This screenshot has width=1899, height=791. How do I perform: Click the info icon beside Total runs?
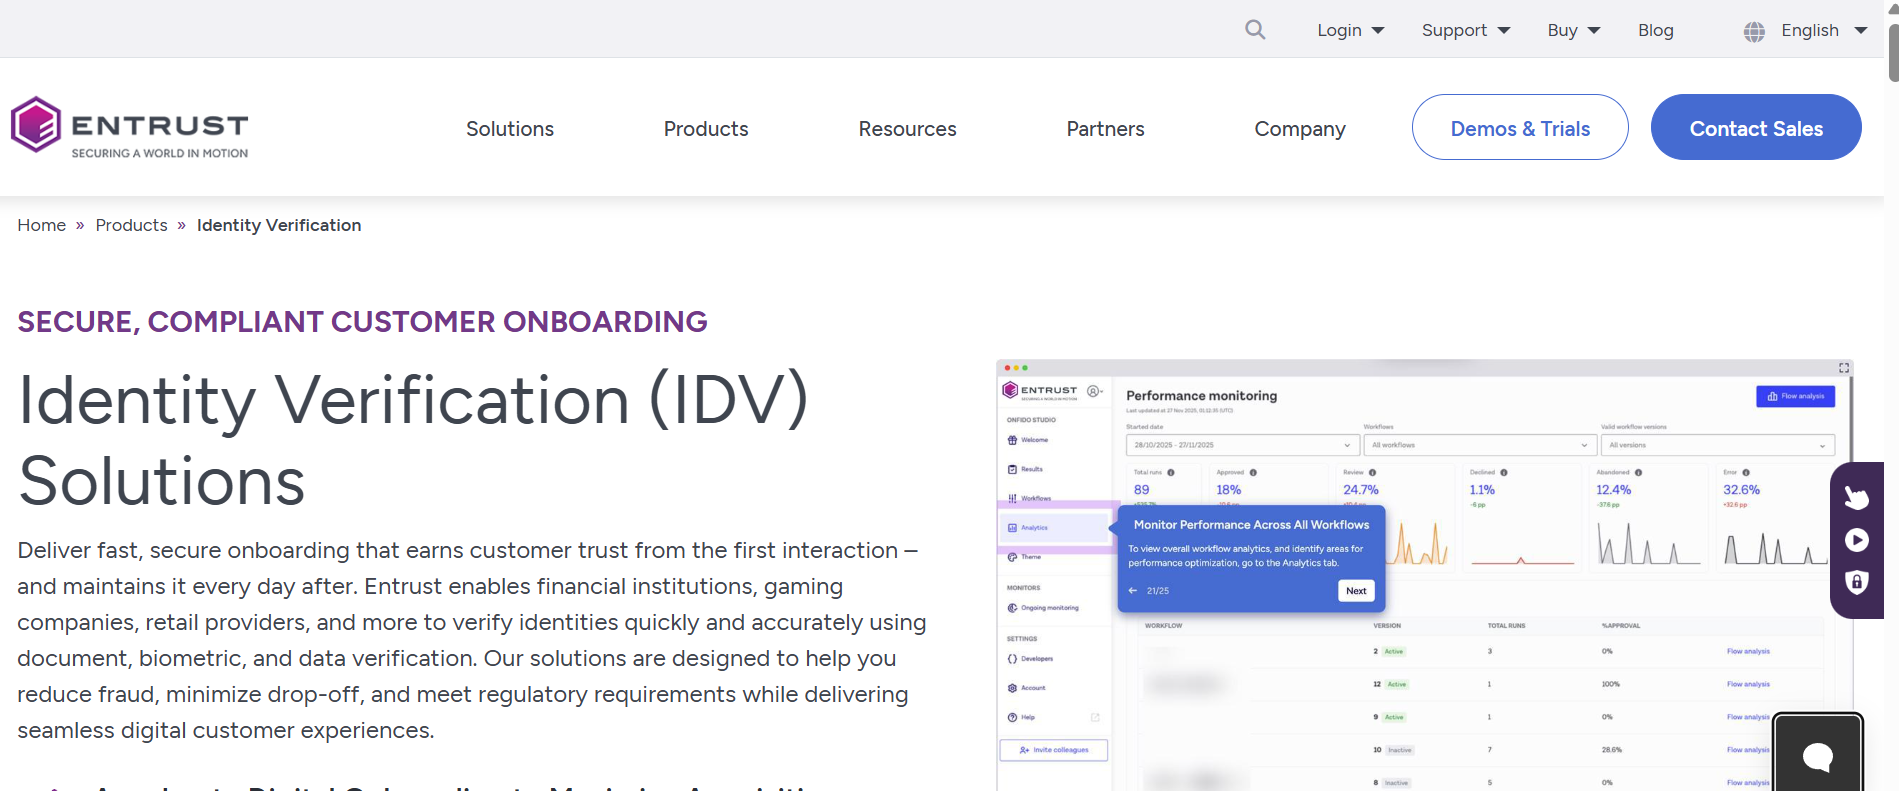1171,472
